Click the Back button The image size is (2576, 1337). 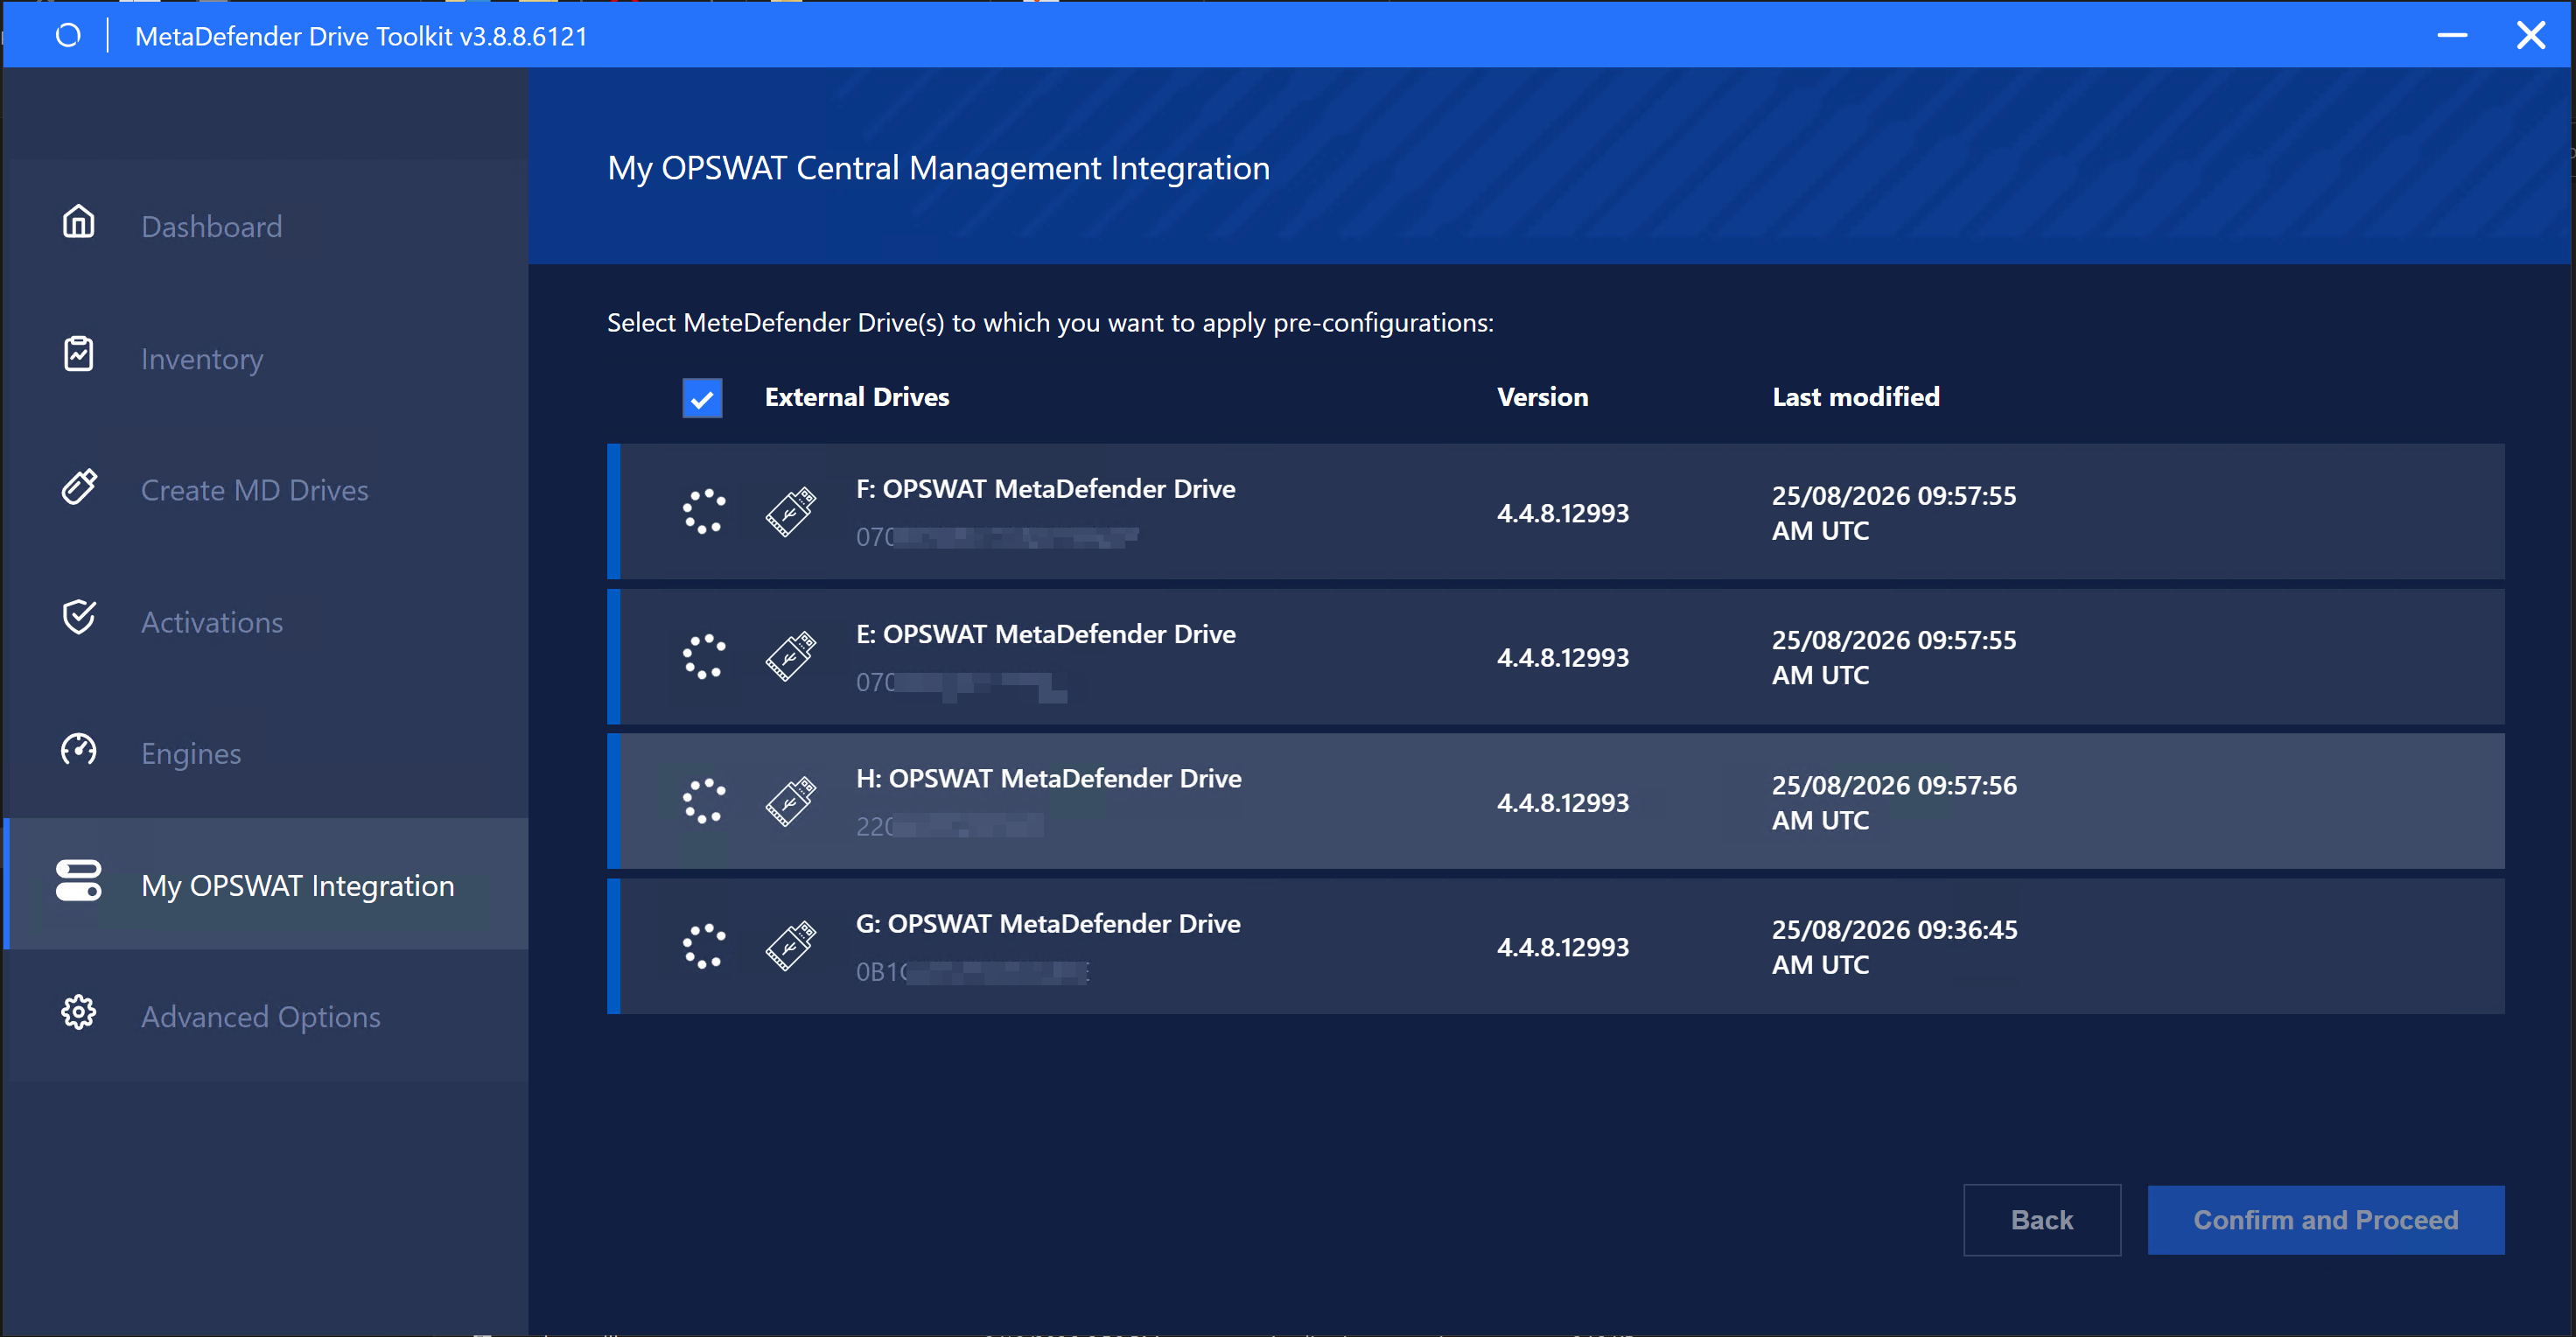2042,1220
